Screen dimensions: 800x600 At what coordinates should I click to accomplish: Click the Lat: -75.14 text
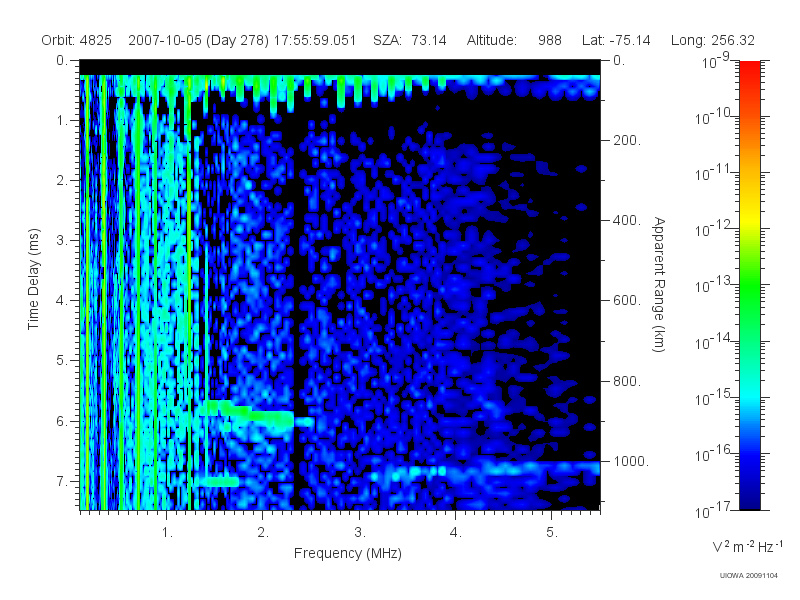pos(616,40)
